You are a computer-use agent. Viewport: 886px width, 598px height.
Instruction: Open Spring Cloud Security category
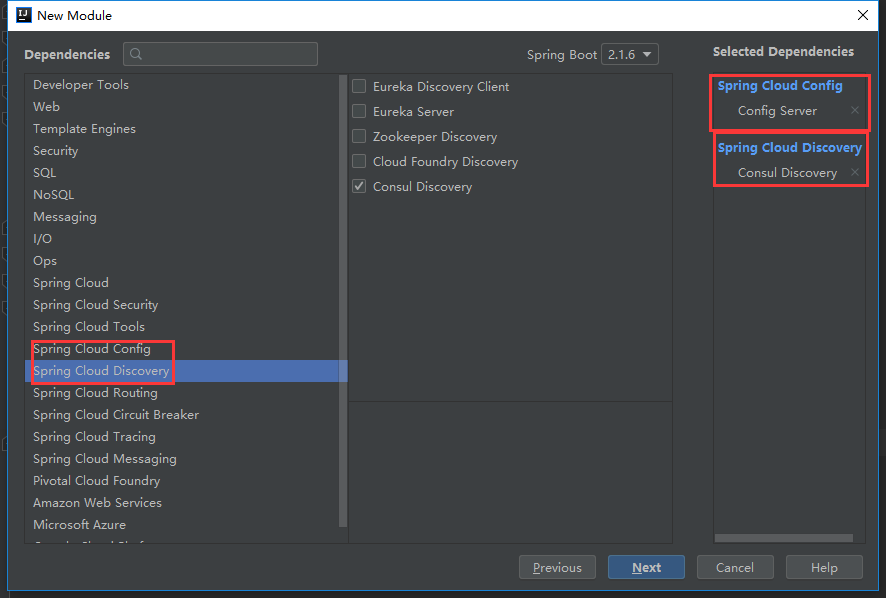point(181,305)
